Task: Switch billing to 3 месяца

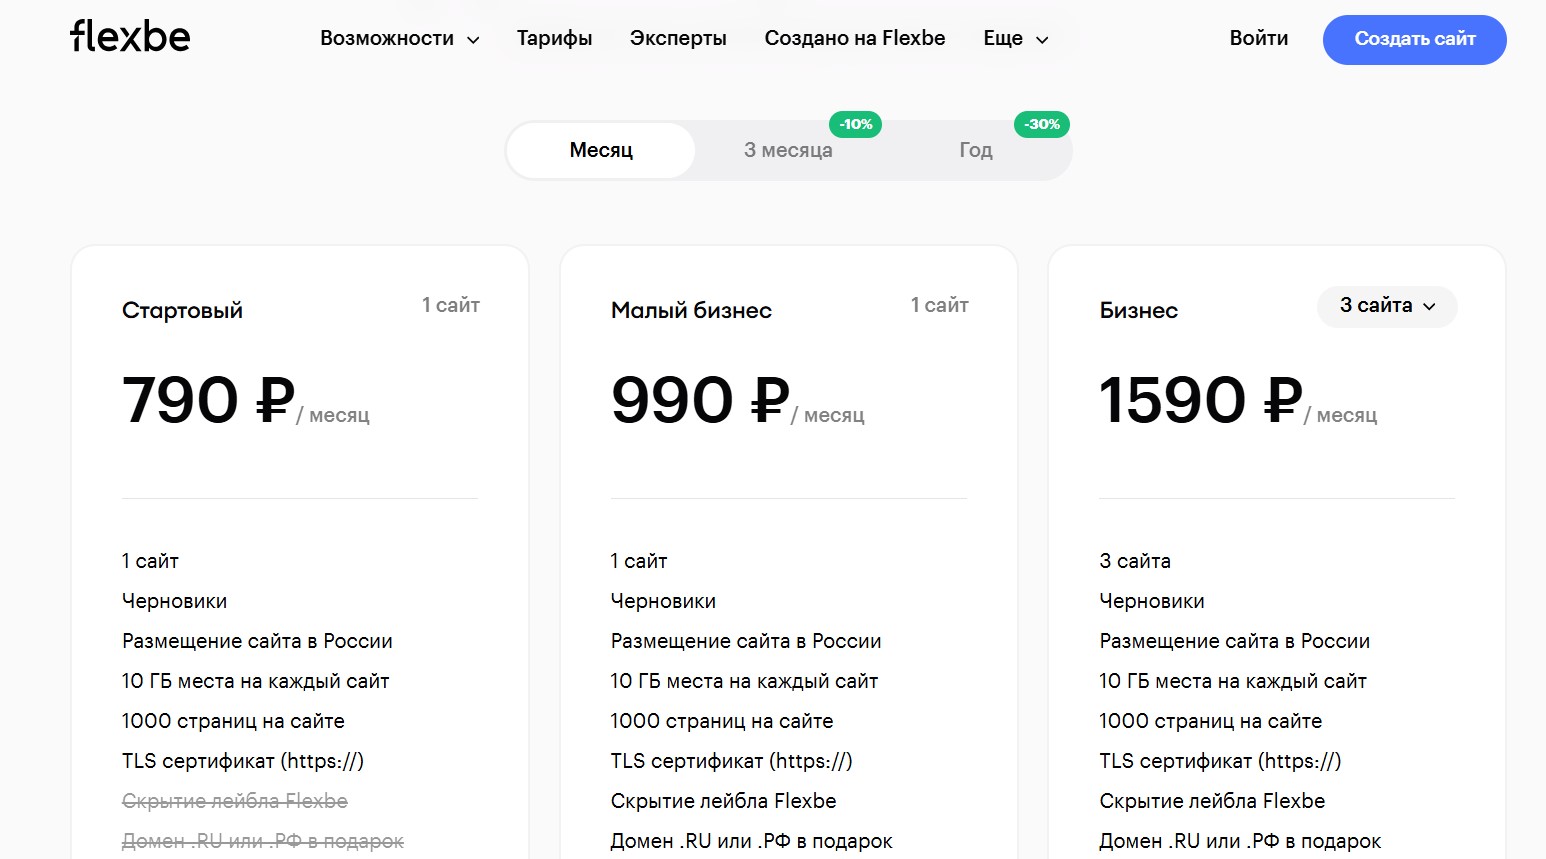Action: (788, 150)
